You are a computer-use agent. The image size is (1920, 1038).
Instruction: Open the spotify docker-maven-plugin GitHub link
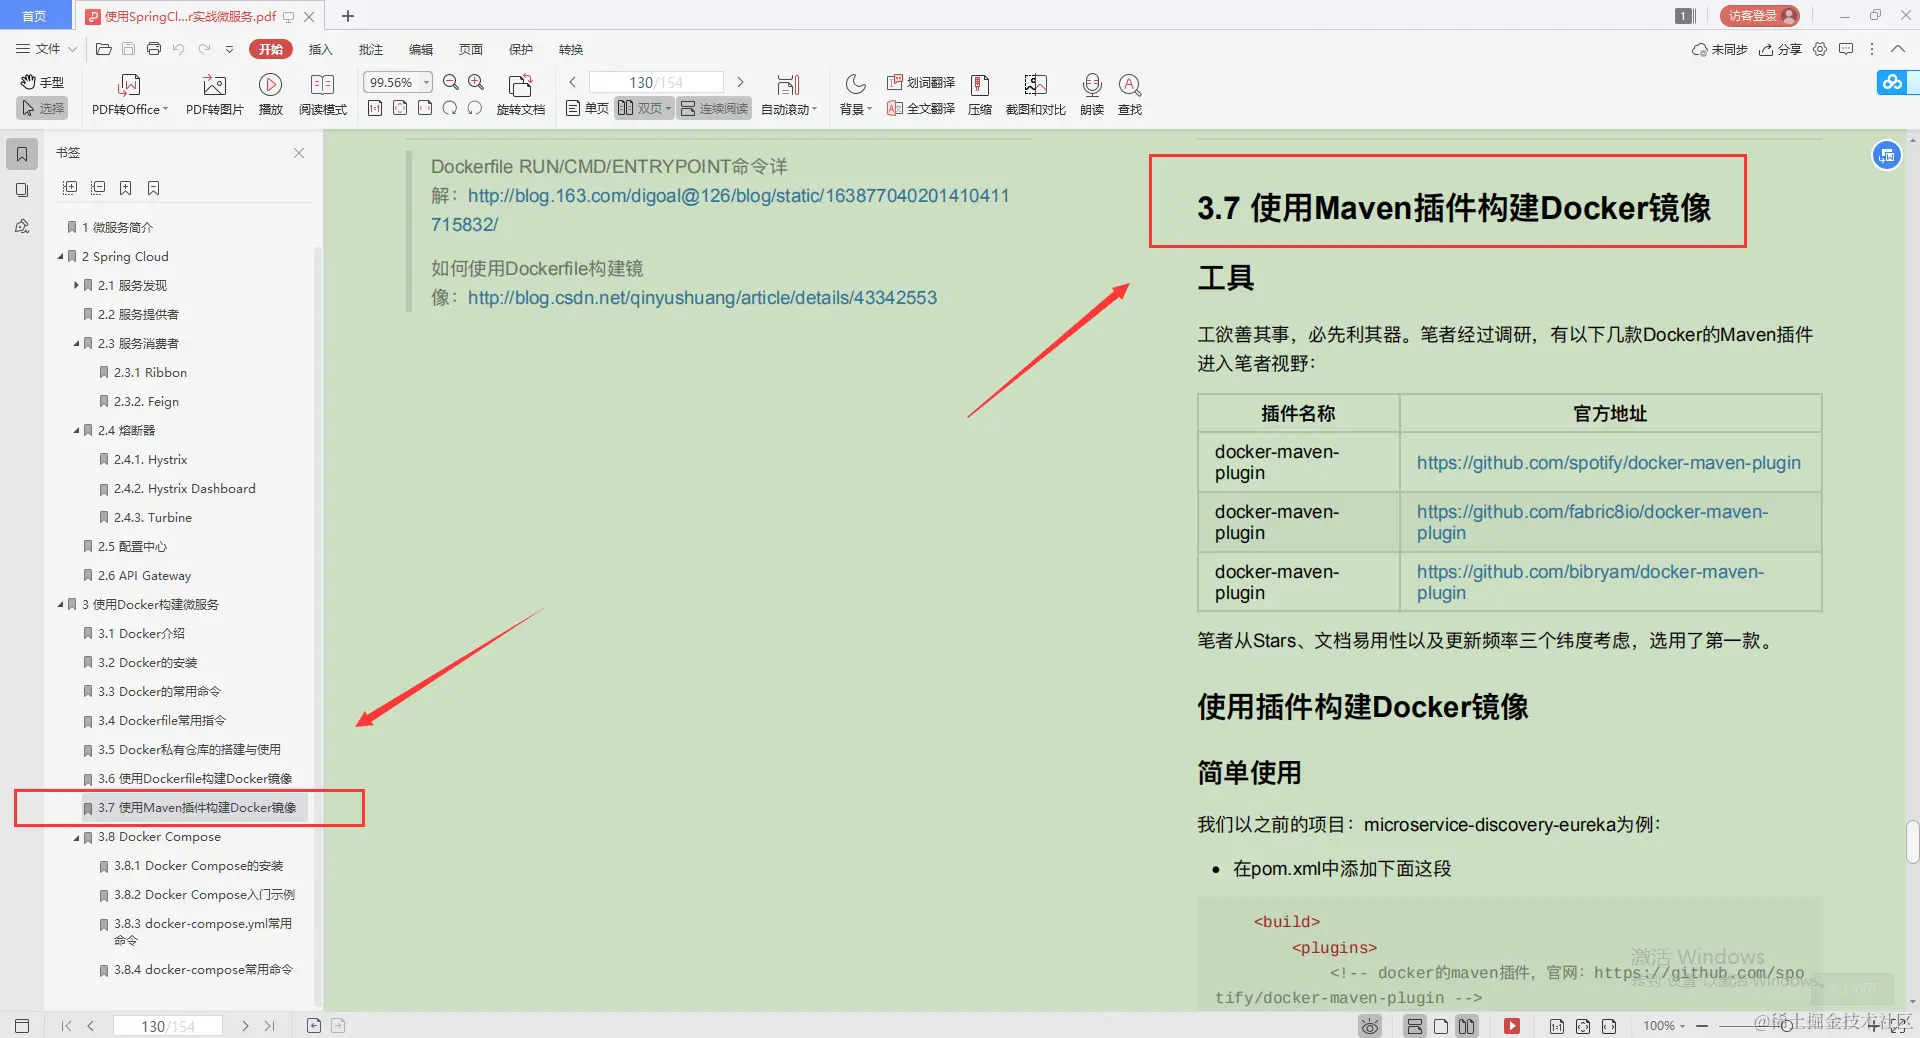click(1607, 462)
